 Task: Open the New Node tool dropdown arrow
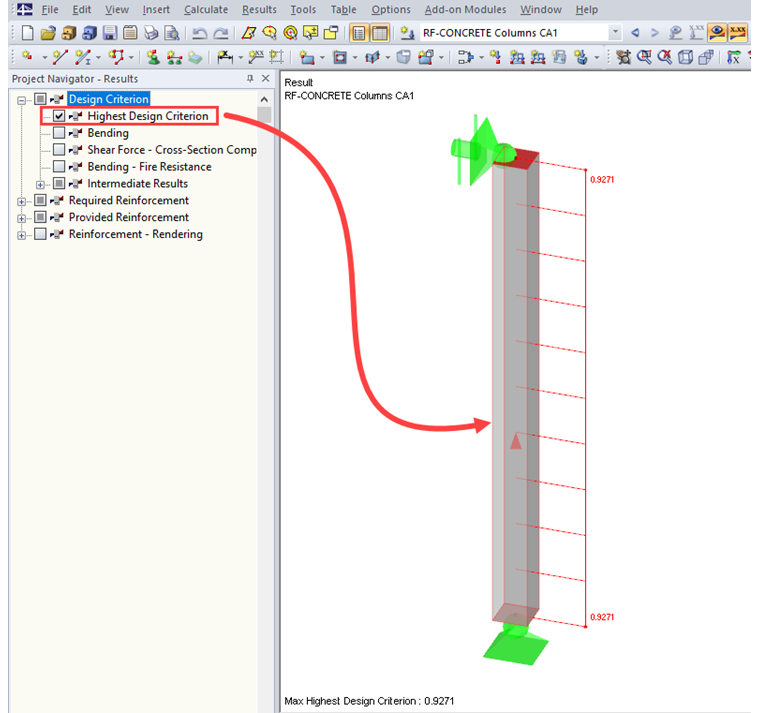click(x=45, y=58)
